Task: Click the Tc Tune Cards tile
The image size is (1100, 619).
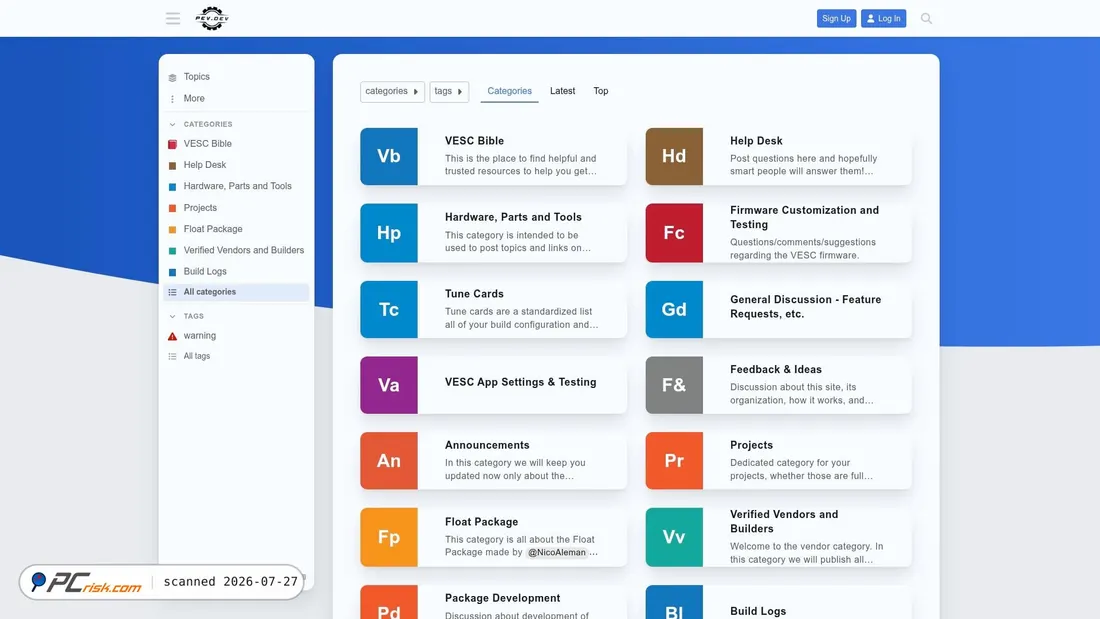Action: [x=389, y=310]
